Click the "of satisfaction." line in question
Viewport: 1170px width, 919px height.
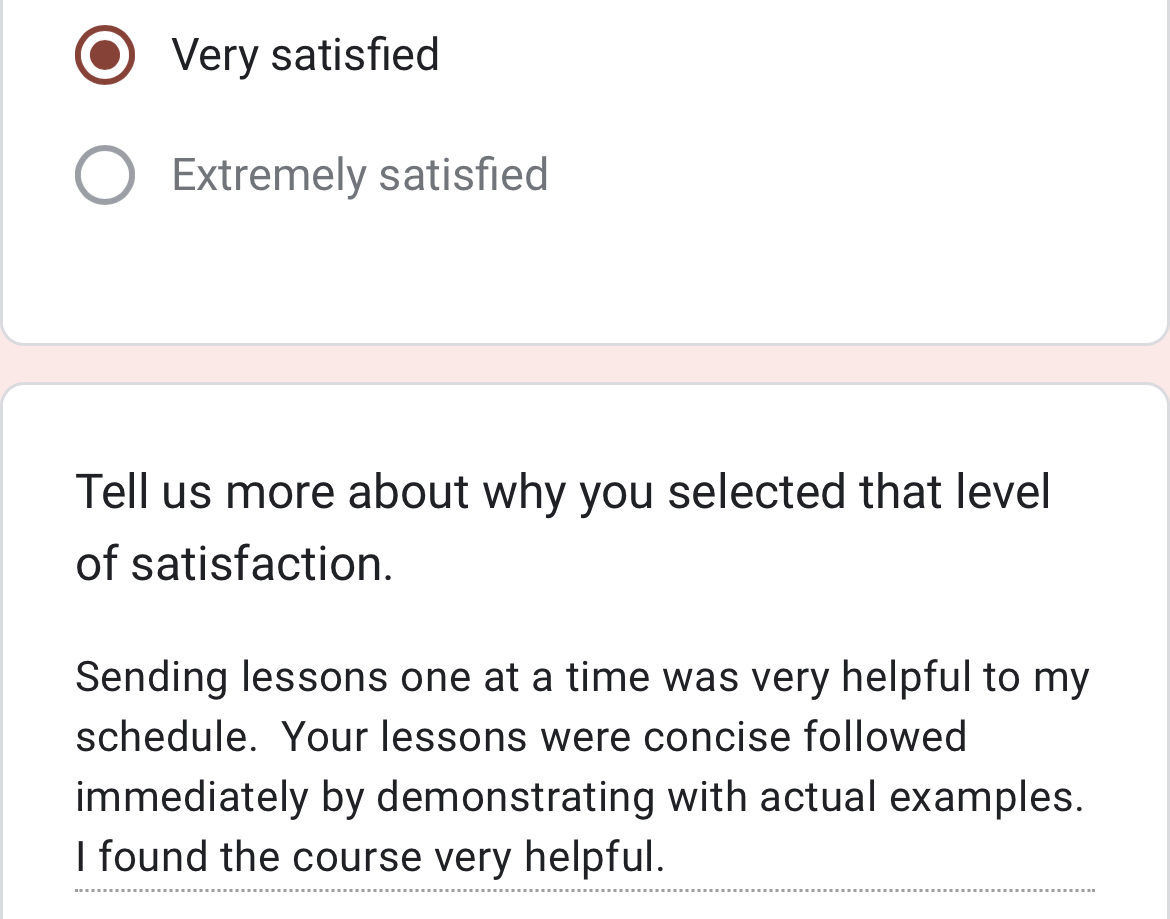click(x=234, y=564)
